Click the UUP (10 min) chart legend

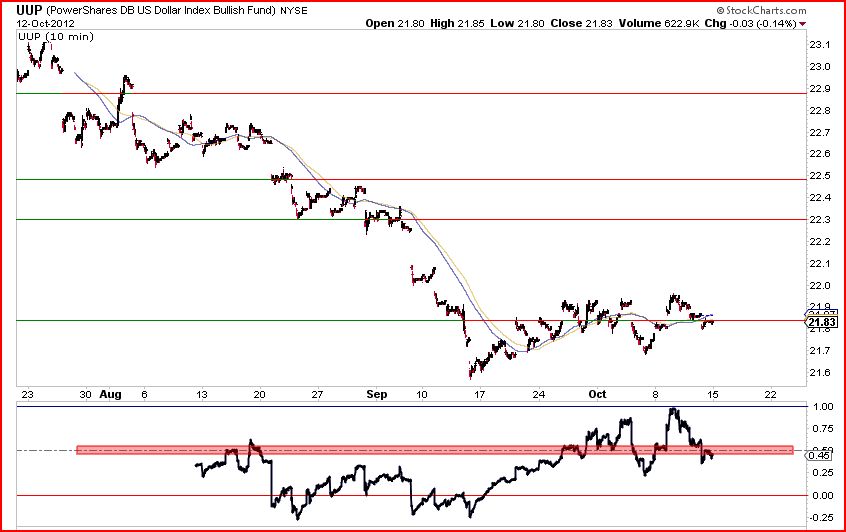[56, 37]
